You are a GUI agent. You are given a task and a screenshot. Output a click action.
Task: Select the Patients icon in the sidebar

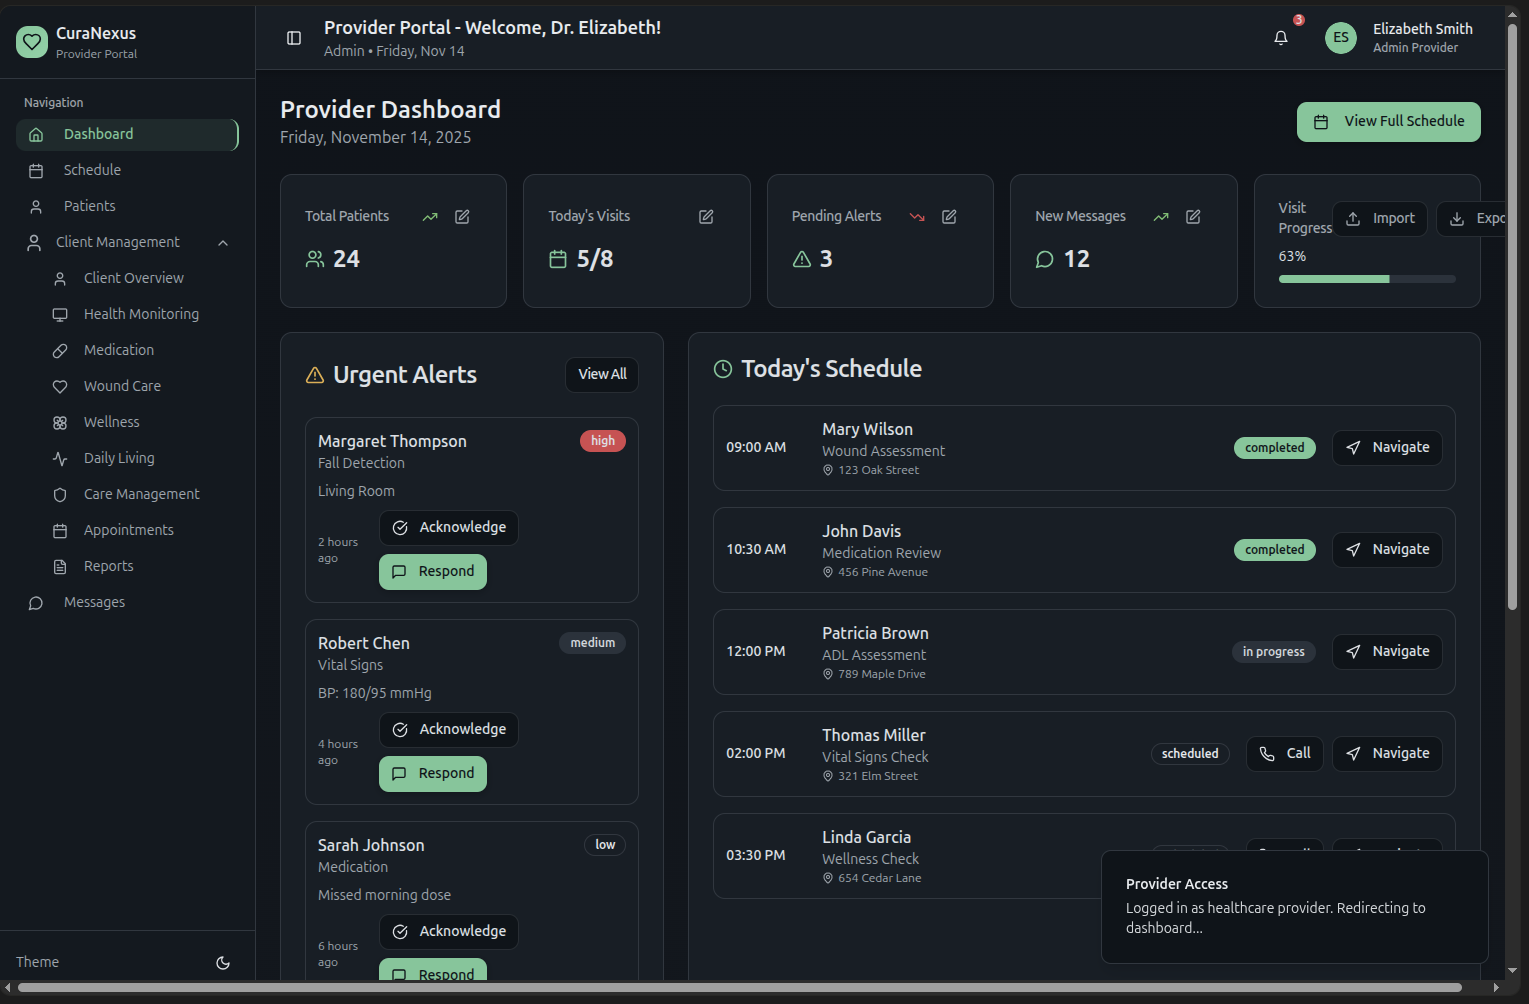click(x=35, y=206)
